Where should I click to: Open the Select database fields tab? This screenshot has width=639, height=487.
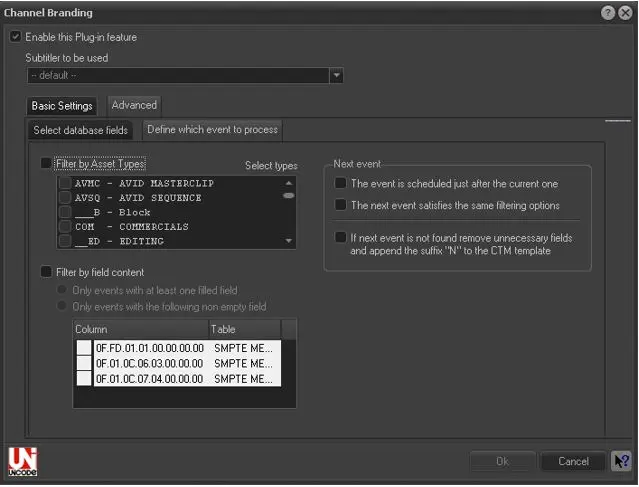81,130
